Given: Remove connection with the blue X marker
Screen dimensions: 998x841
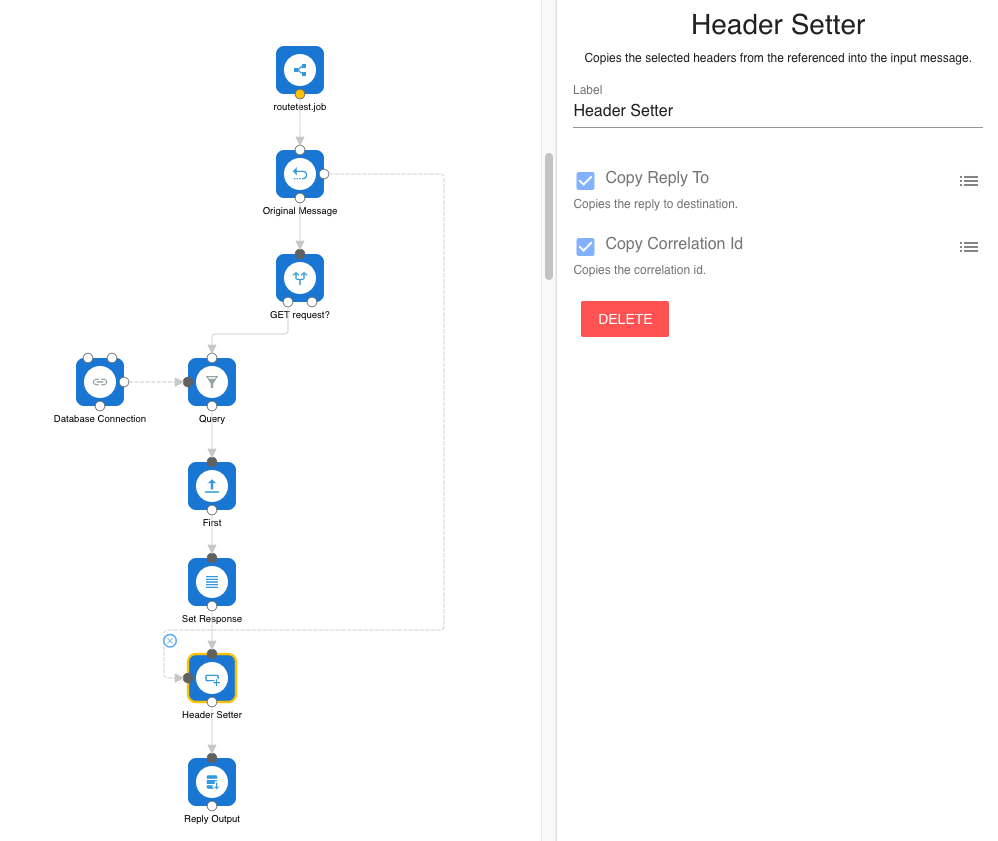Looking at the screenshot, I should click(x=170, y=640).
